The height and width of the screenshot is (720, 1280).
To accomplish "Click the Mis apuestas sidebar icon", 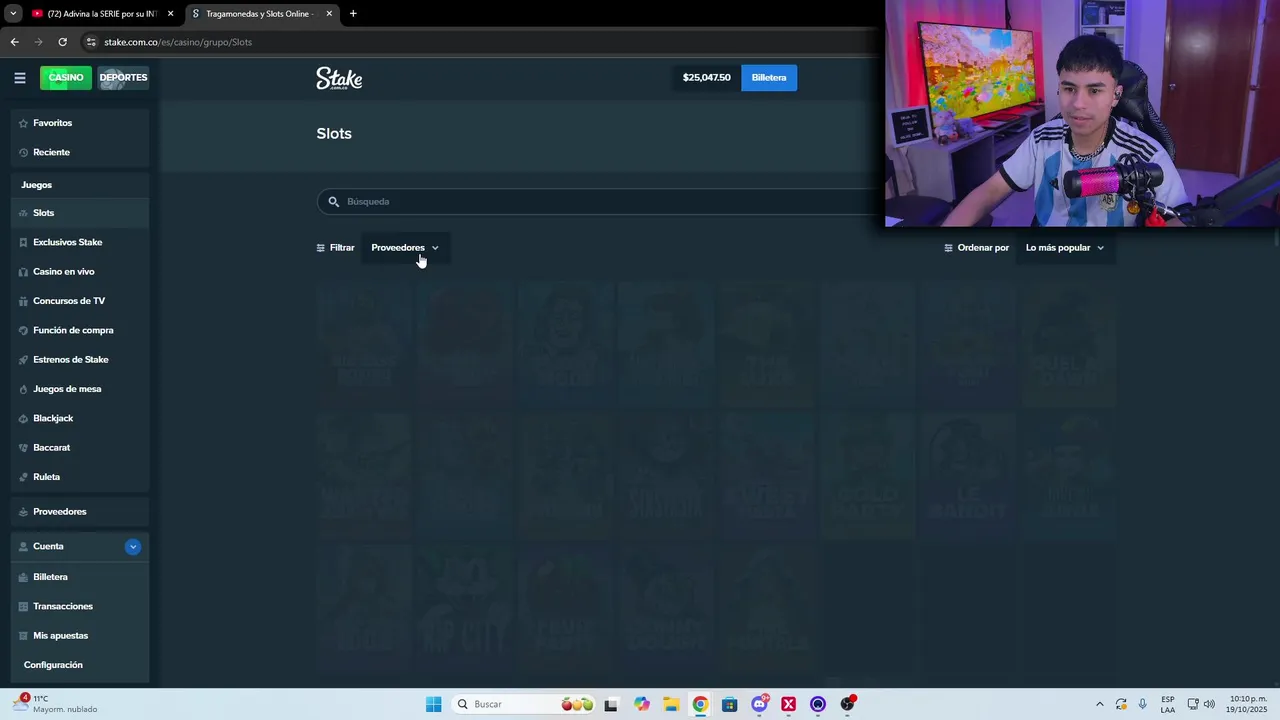I will [24, 636].
